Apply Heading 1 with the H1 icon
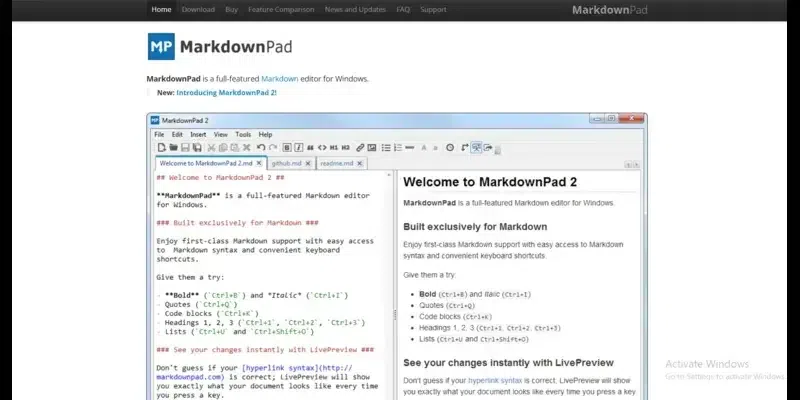This screenshot has height=400, width=800. pos(334,147)
